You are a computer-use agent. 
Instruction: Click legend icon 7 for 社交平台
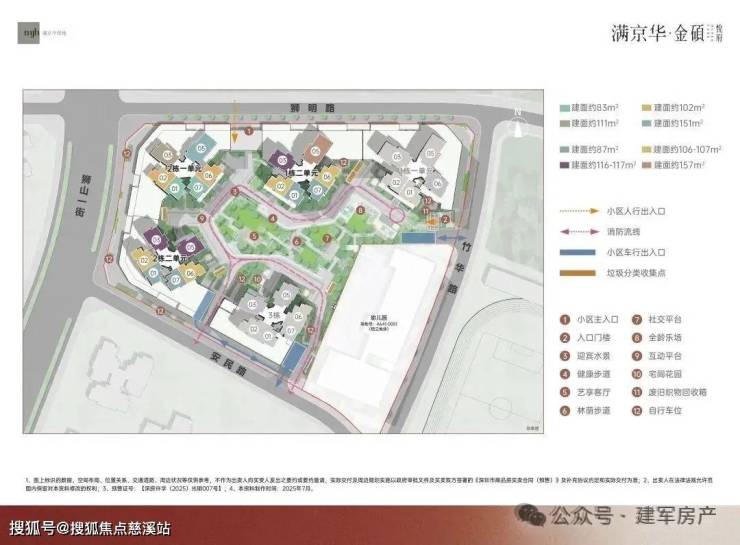[x=637, y=319]
